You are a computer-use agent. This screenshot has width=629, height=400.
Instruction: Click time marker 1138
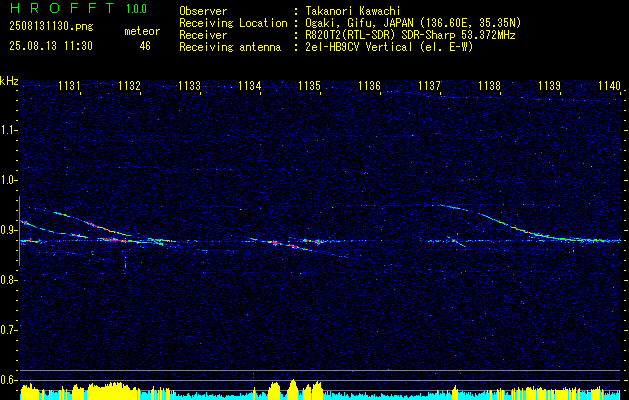click(489, 86)
